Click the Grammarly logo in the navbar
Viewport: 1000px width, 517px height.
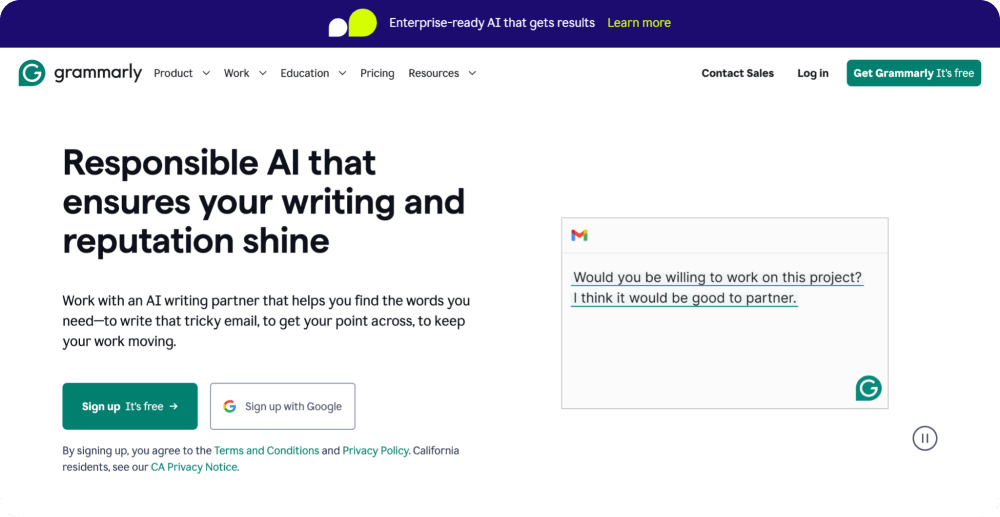[x=80, y=73]
